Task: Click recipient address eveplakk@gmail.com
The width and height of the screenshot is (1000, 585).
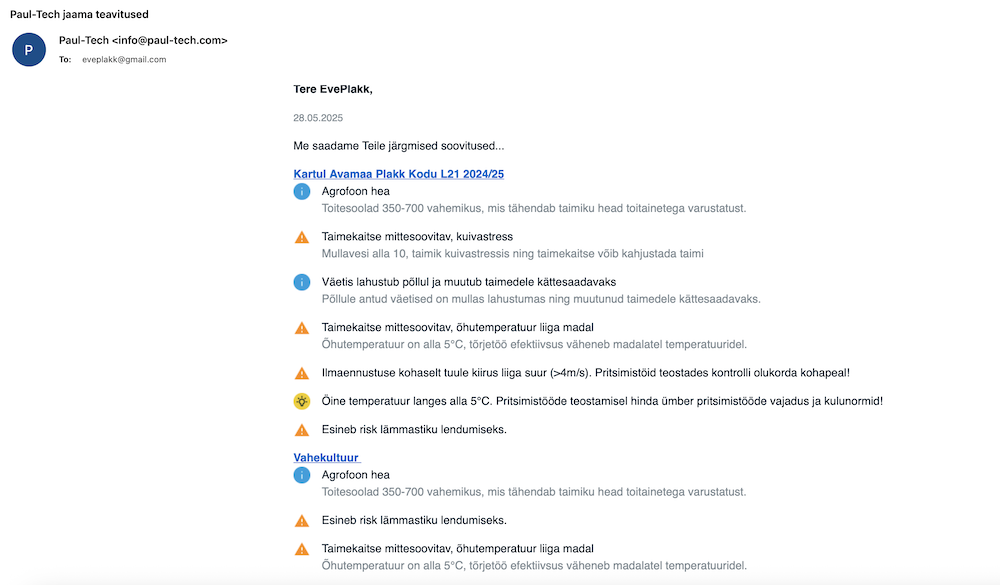Action: pos(124,59)
